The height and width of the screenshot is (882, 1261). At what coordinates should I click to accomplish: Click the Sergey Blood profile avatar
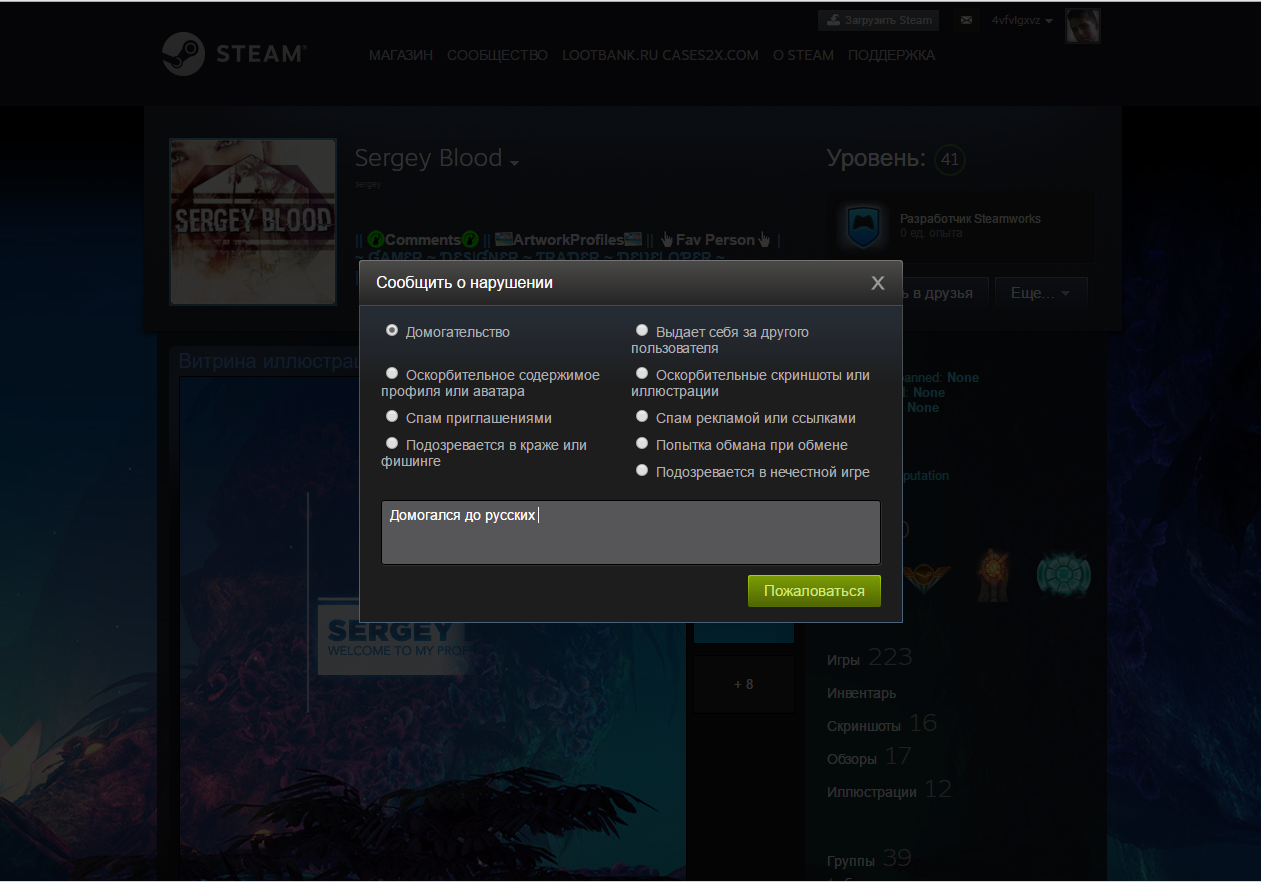(x=253, y=222)
